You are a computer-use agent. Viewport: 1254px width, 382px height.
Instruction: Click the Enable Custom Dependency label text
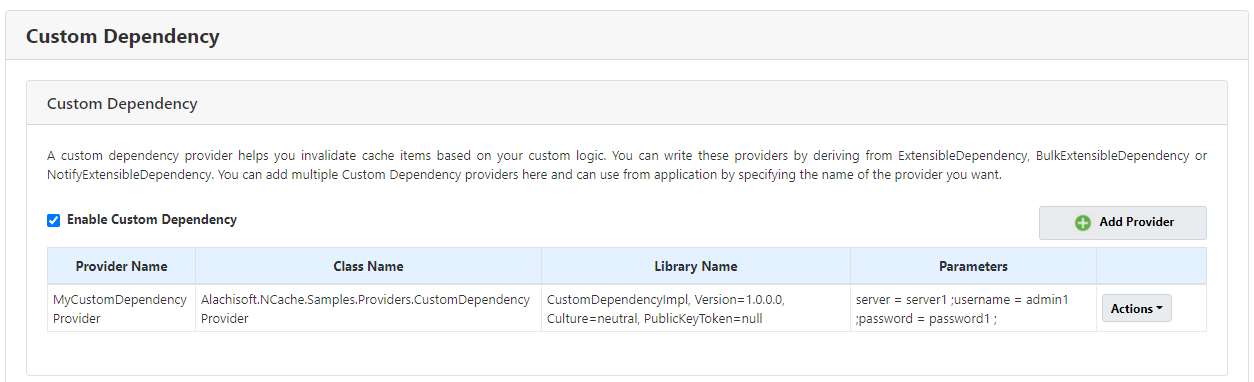tap(152, 219)
